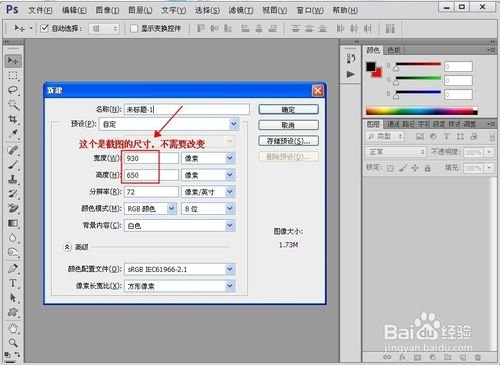Select the Quick Selection tool
This screenshot has width=500, height=365.
pos(13,105)
